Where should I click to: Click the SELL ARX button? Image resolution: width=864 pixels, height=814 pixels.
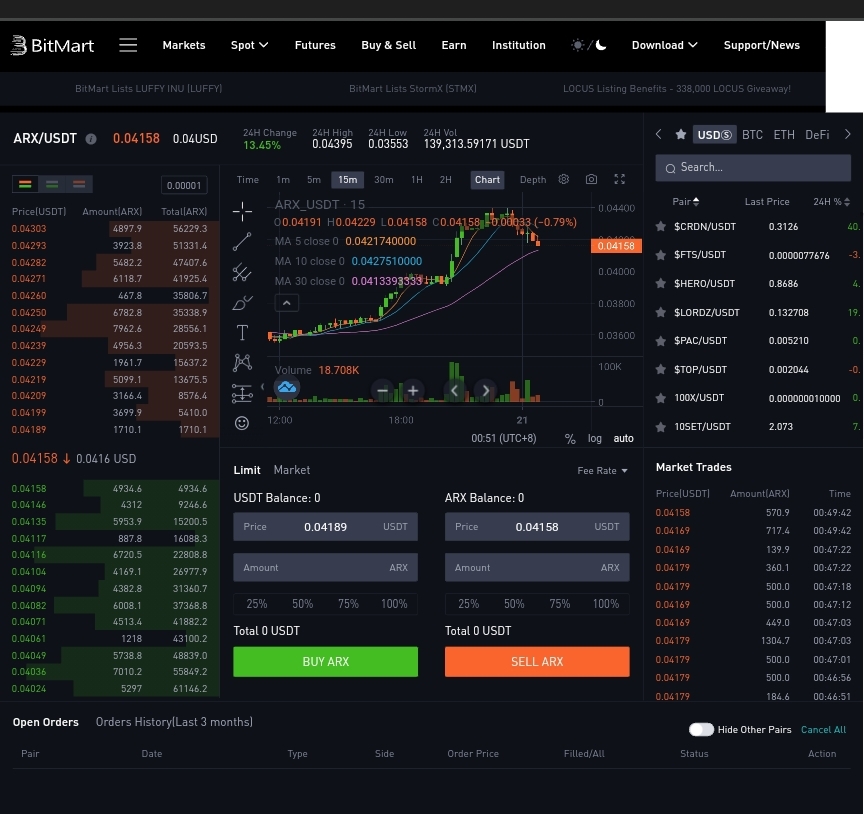(x=537, y=661)
